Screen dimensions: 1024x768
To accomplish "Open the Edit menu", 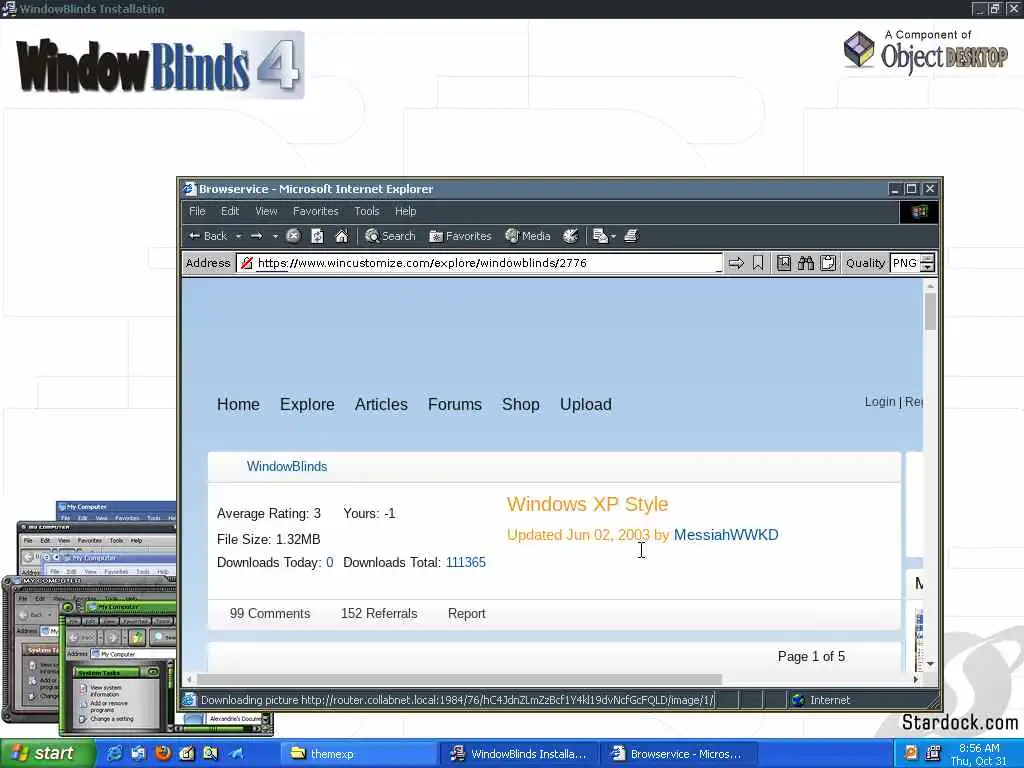I will [x=230, y=211].
